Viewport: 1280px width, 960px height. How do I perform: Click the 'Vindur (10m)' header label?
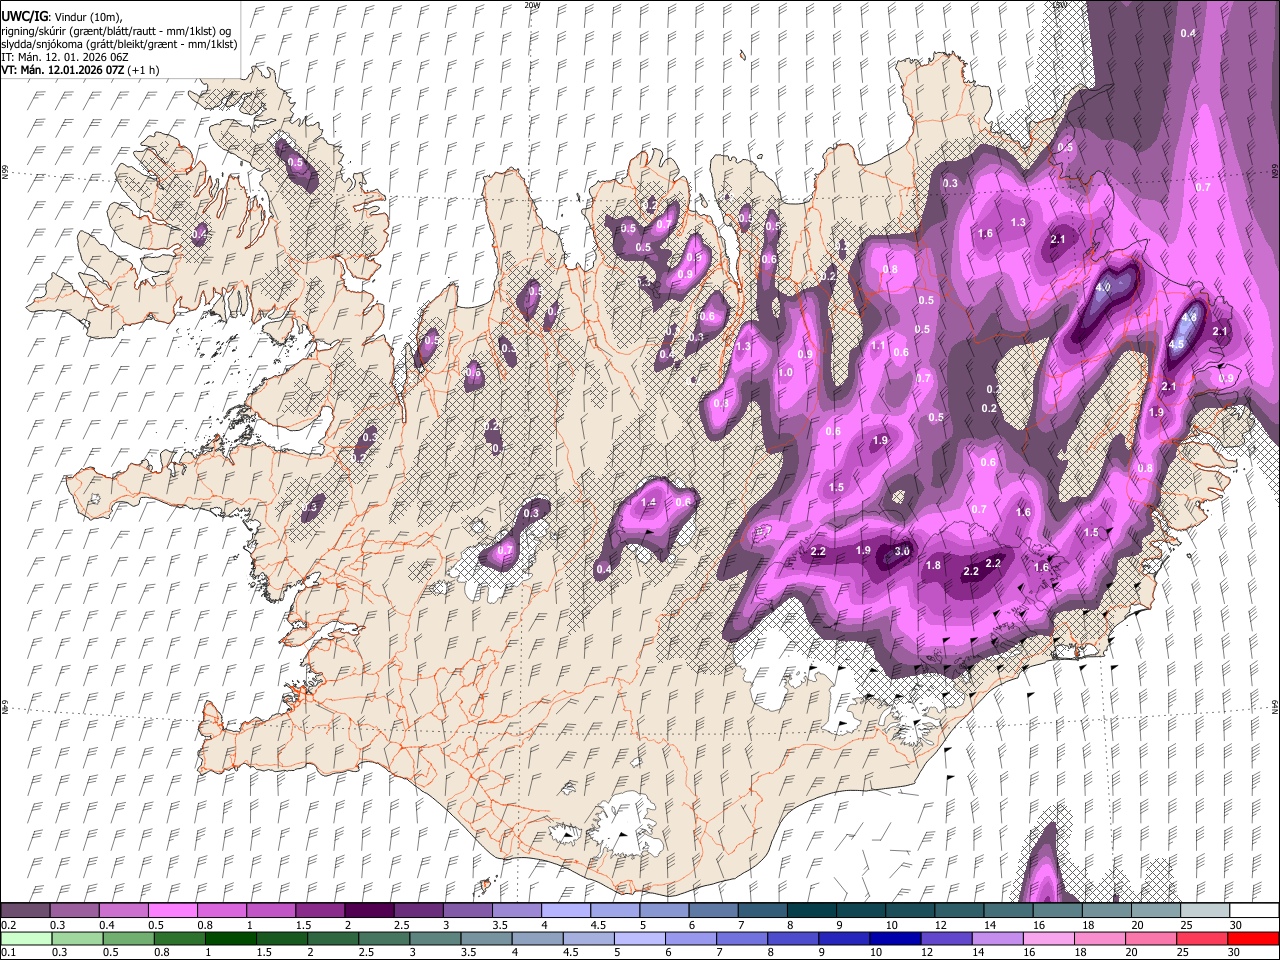86,16
